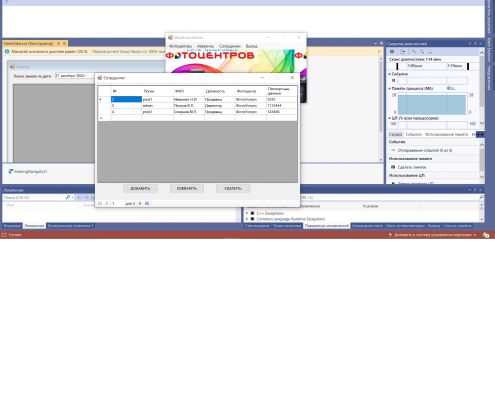The width and height of the screenshot is (495, 400).
Task: Switch to the Окно интерпретации tab
Action: (405, 226)
